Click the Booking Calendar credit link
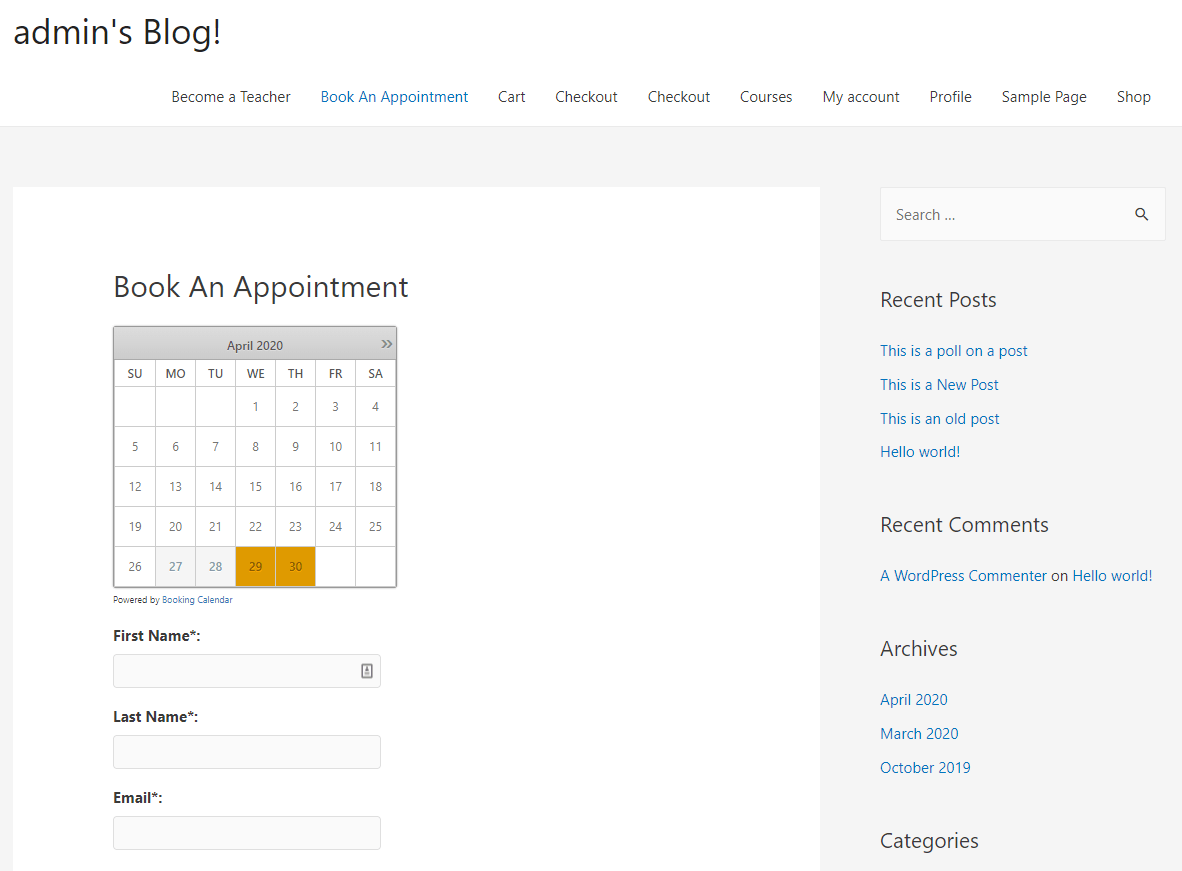This screenshot has height=871, width=1182. click(198, 600)
